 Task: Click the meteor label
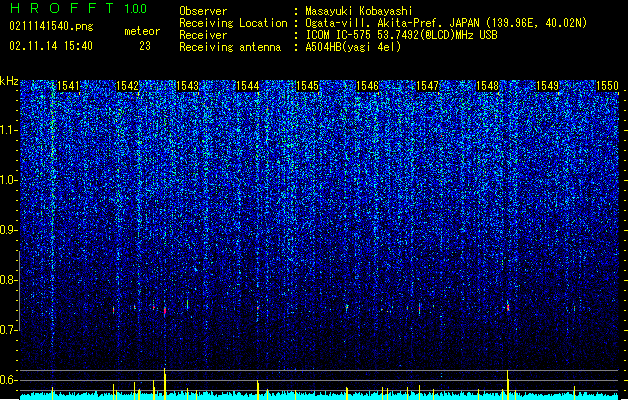(142, 31)
